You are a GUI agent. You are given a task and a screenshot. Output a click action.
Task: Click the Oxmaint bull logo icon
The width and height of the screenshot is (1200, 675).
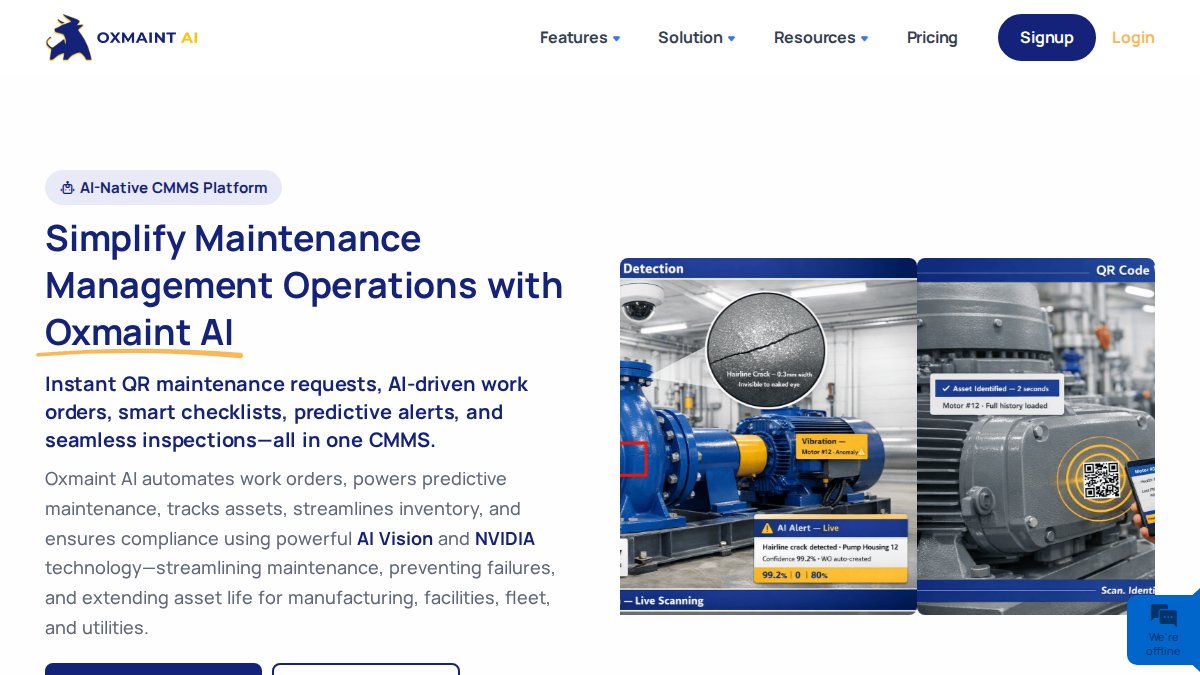(x=69, y=38)
